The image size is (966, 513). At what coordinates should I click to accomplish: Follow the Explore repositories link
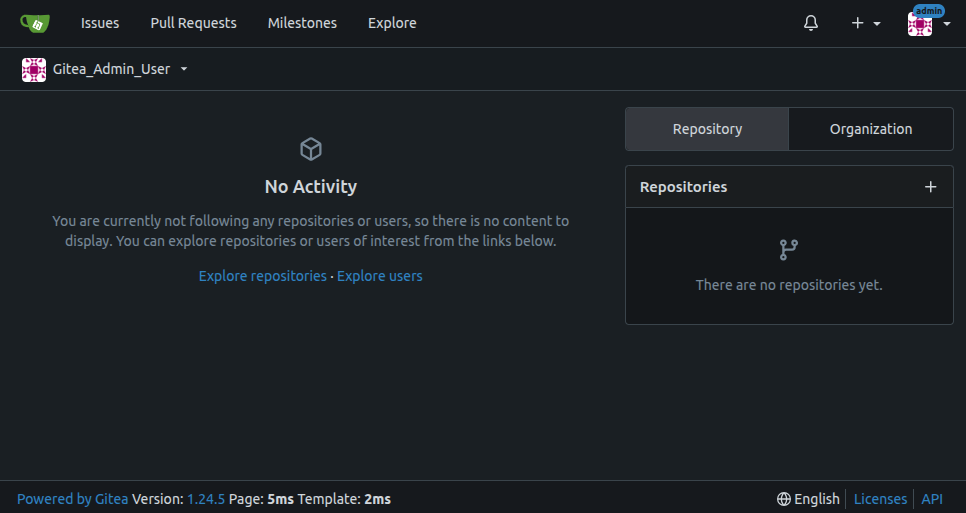[262, 276]
